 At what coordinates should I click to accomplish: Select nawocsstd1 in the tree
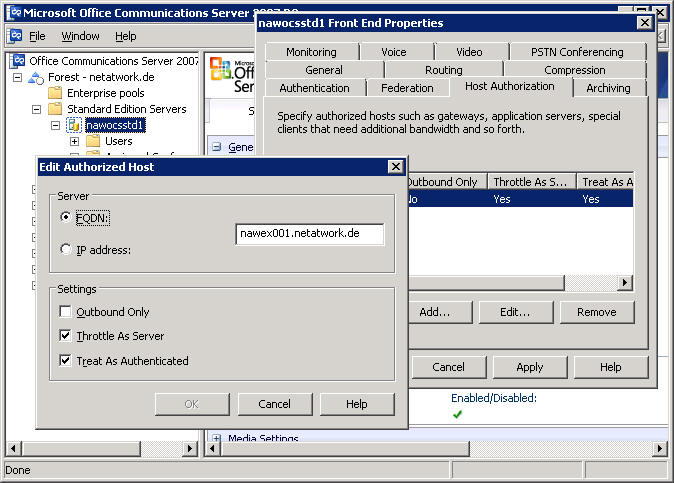click(114, 125)
